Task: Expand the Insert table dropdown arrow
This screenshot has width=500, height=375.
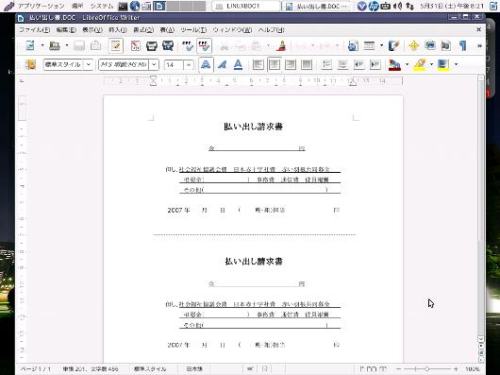Action: (381, 45)
